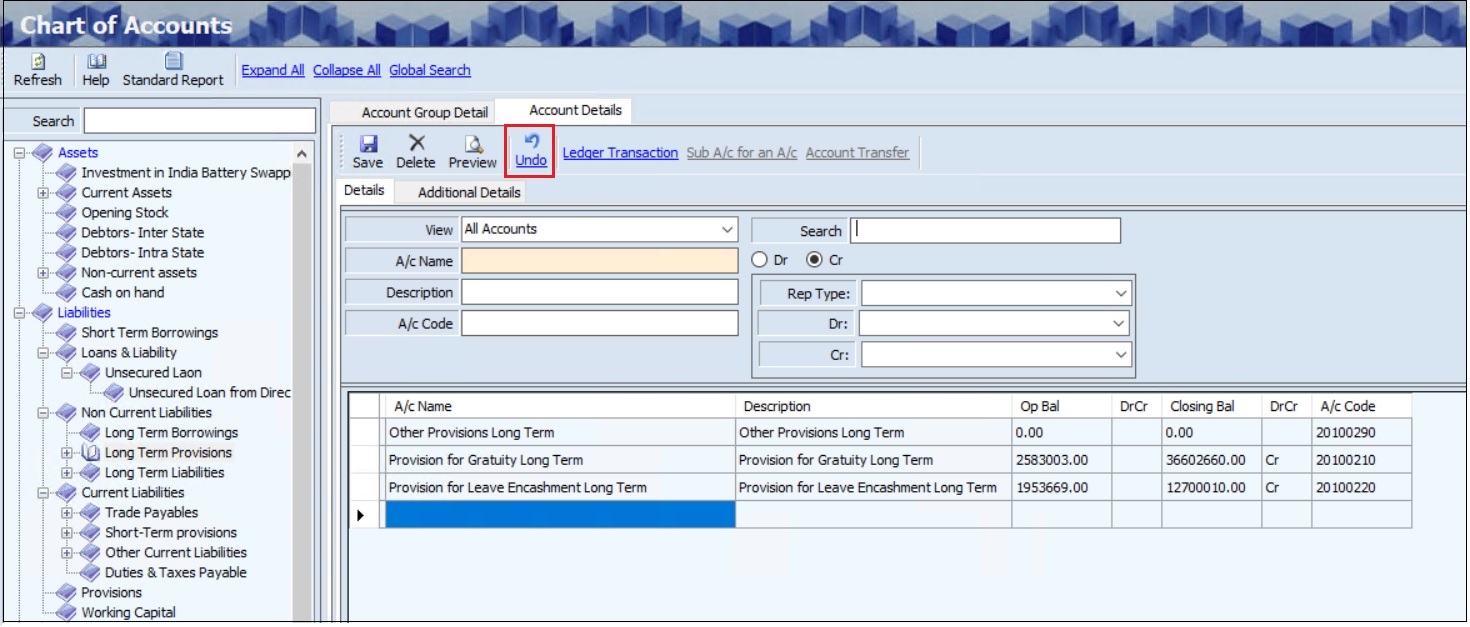Image resolution: width=1470 pixels, height=627 pixels.
Task: Open the Ledger Transaction link
Action: (620, 153)
